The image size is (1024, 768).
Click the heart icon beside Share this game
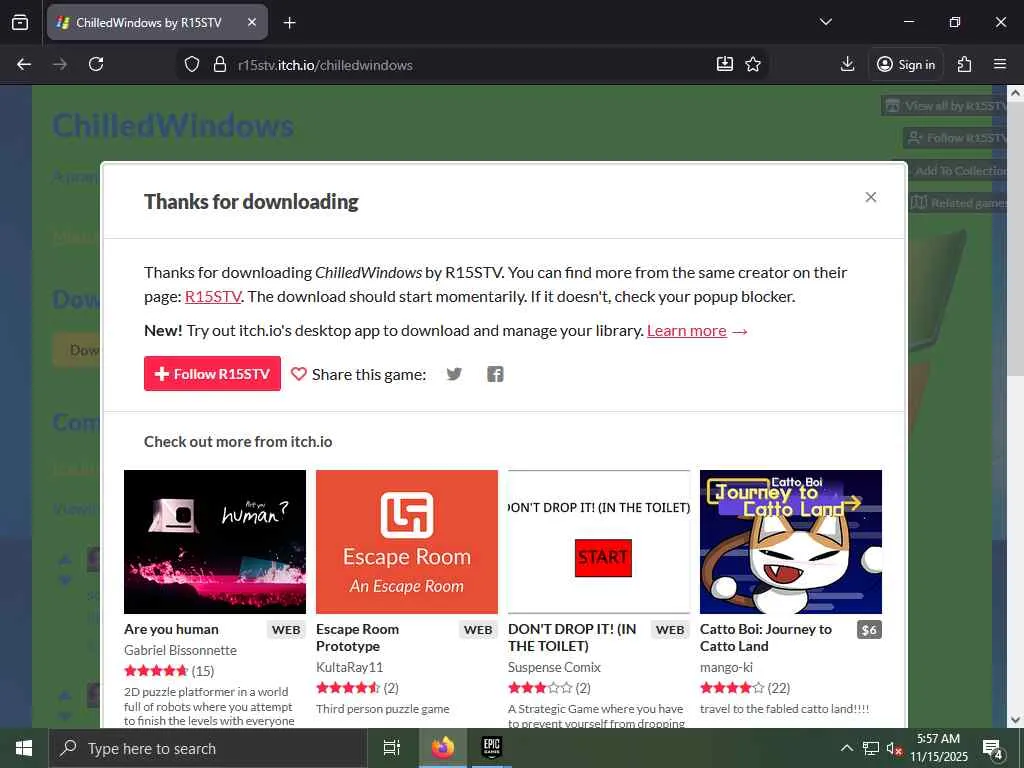pyautogui.click(x=298, y=374)
